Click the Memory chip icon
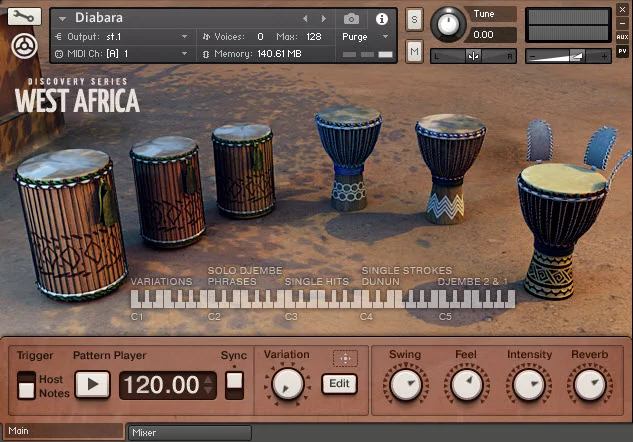 tap(206, 54)
